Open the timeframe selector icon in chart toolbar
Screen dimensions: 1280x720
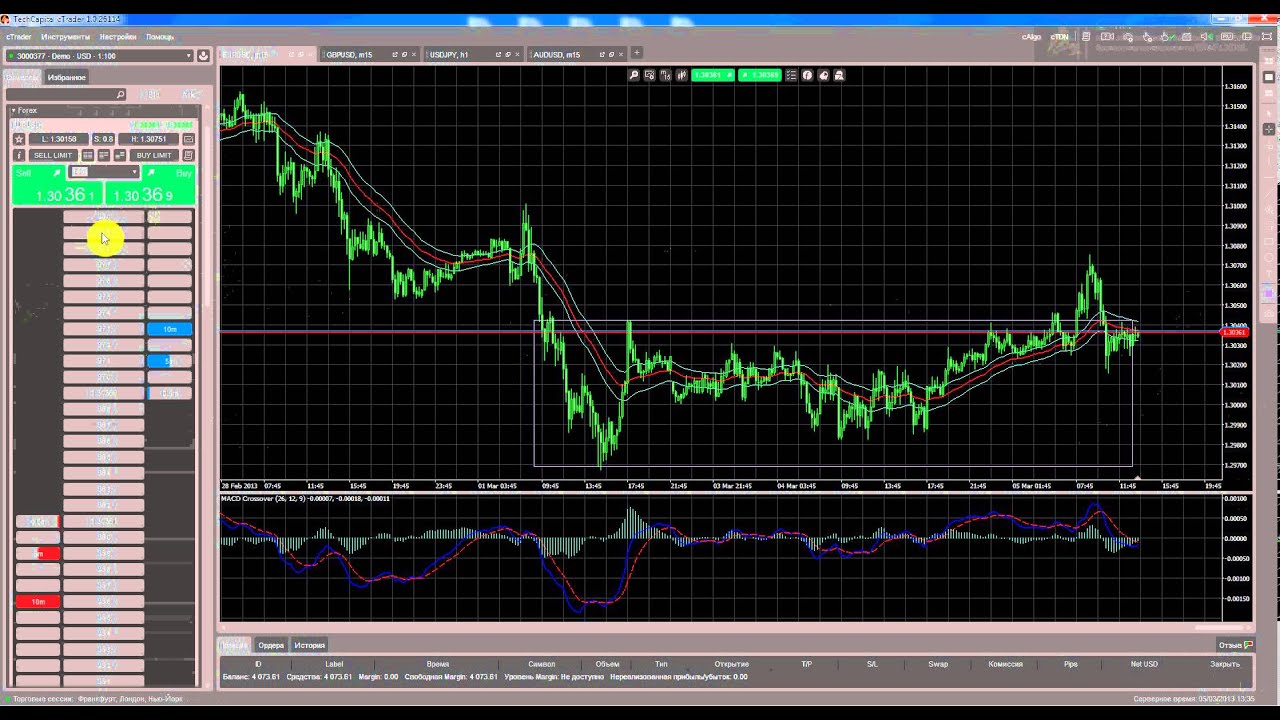pyautogui.click(x=666, y=75)
